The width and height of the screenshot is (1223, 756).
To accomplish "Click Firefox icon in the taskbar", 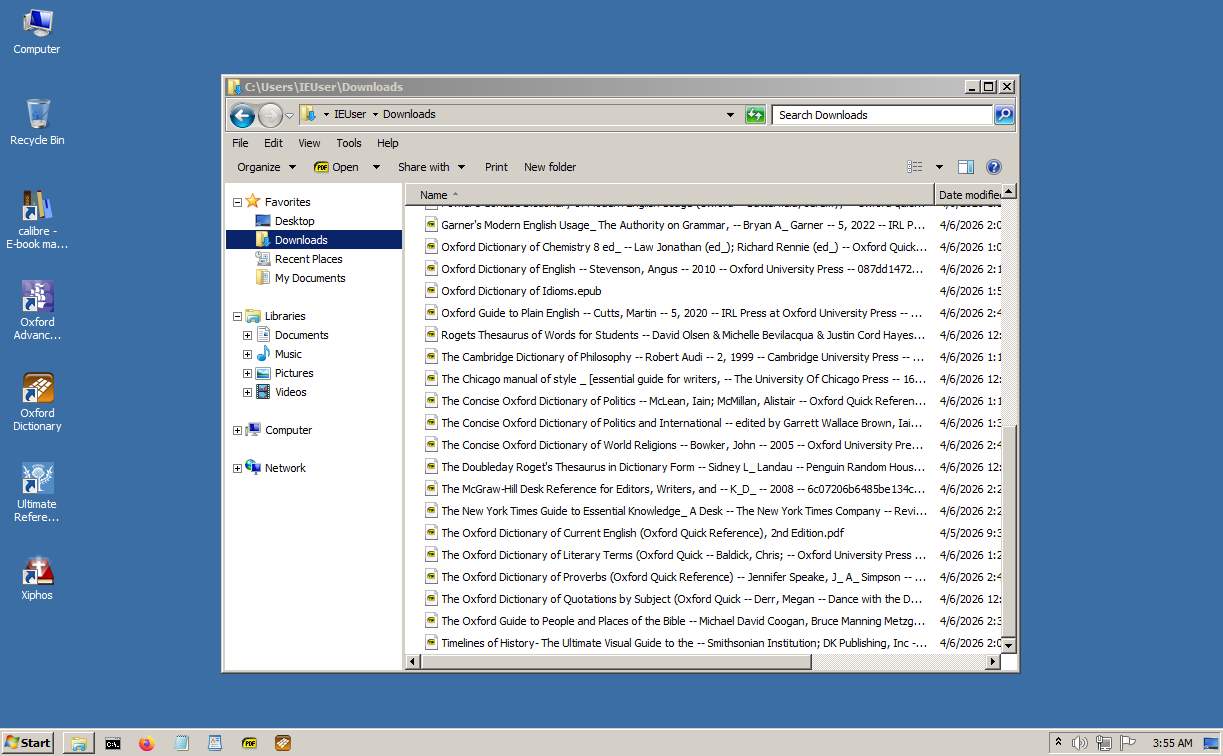I will (x=147, y=743).
